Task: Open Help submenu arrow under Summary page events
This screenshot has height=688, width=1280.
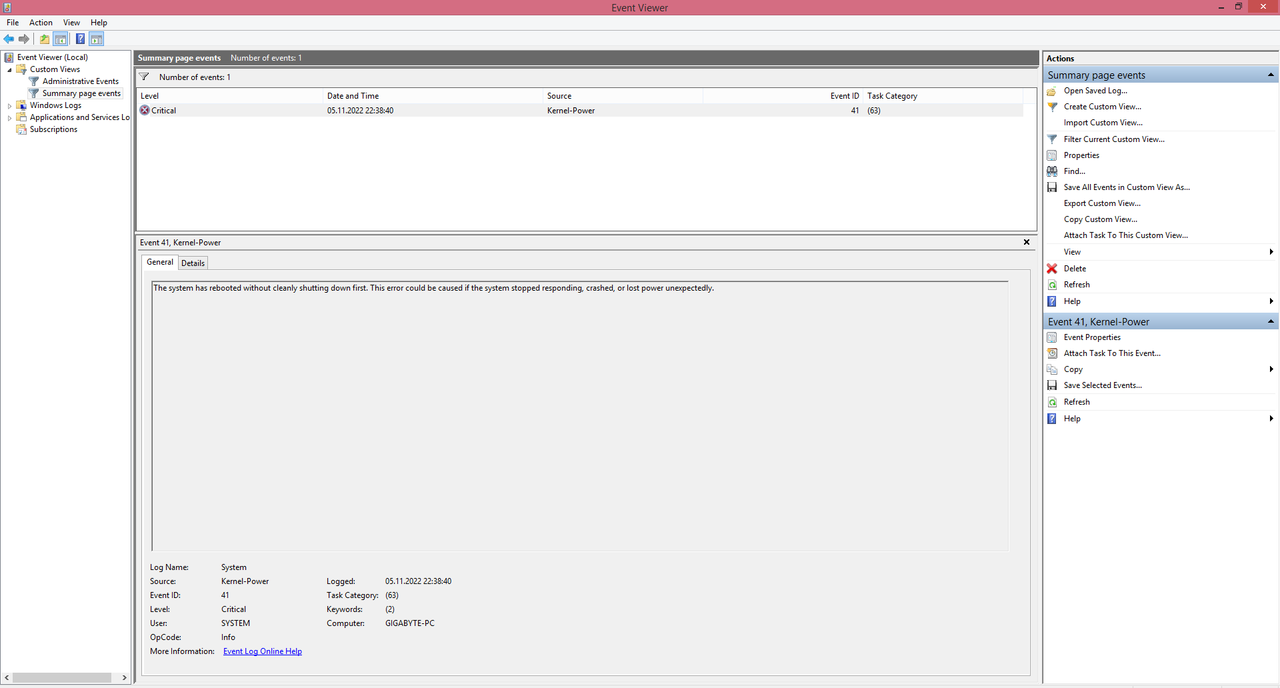Action: (1271, 301)
